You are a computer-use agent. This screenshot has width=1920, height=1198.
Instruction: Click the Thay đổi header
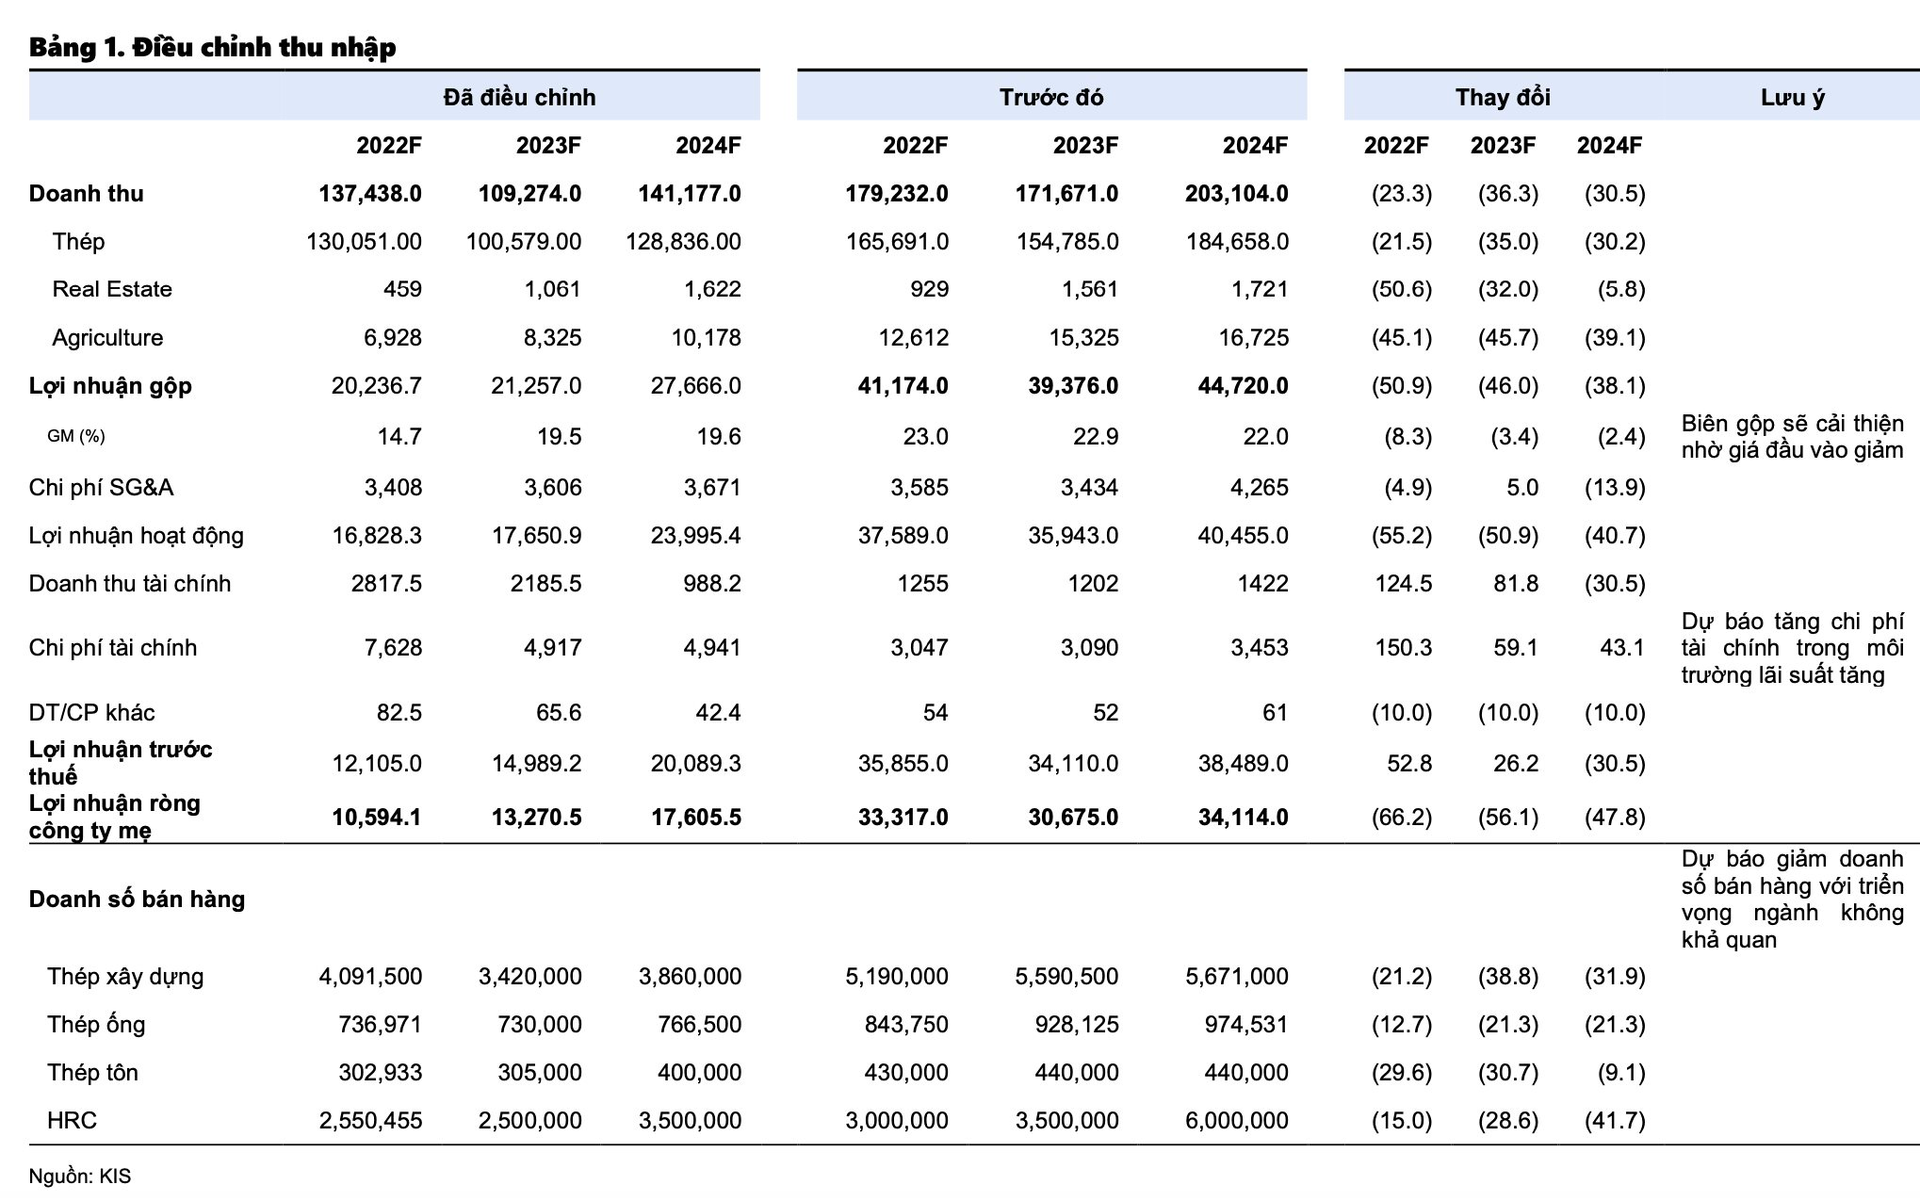(x=1502, y=97)
